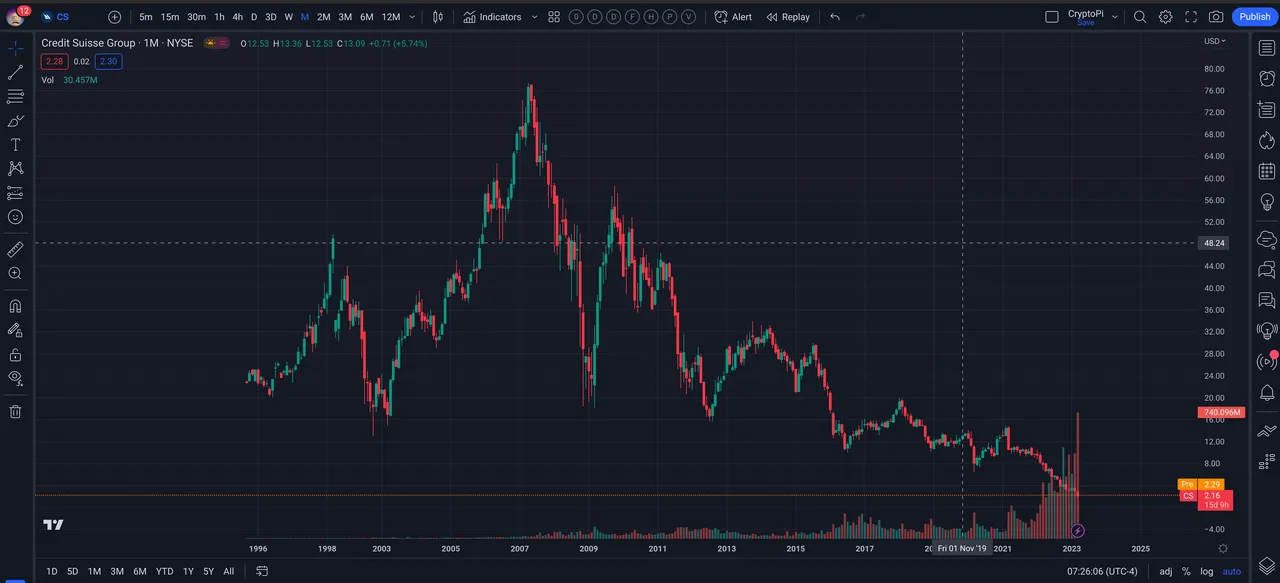Screen dimensions: 1280x583
Task: Open the quick search magnifier icon
Action: pyautogui.click(x=1140, y=17)
